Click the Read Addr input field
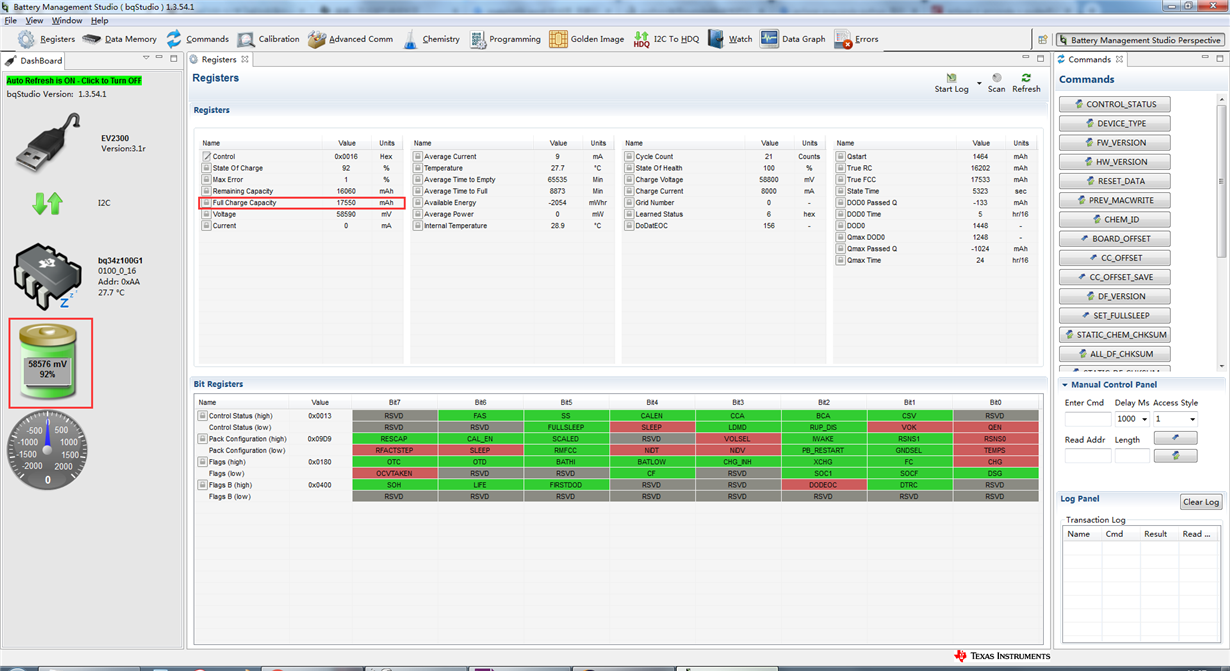This screenshot has height=671, width=1230. pyautogui.click(x=1088, y=455)
